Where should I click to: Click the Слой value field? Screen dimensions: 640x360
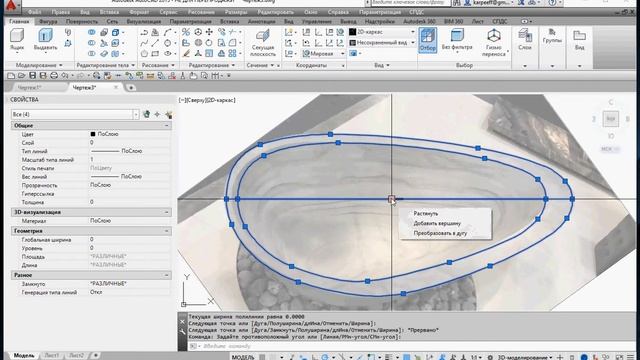pos(129,142)
